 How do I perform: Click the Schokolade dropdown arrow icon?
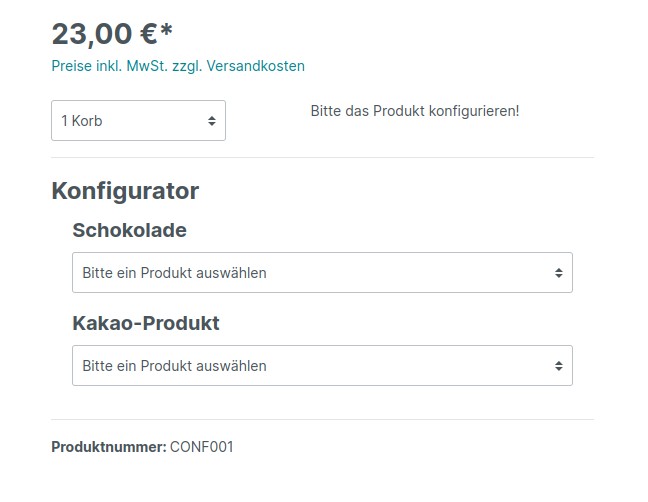(559, 273)
